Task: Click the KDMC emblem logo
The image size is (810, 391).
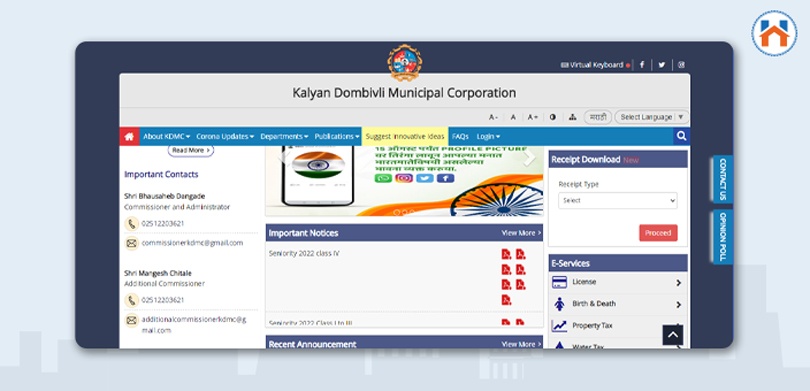Action: [404, 62]
